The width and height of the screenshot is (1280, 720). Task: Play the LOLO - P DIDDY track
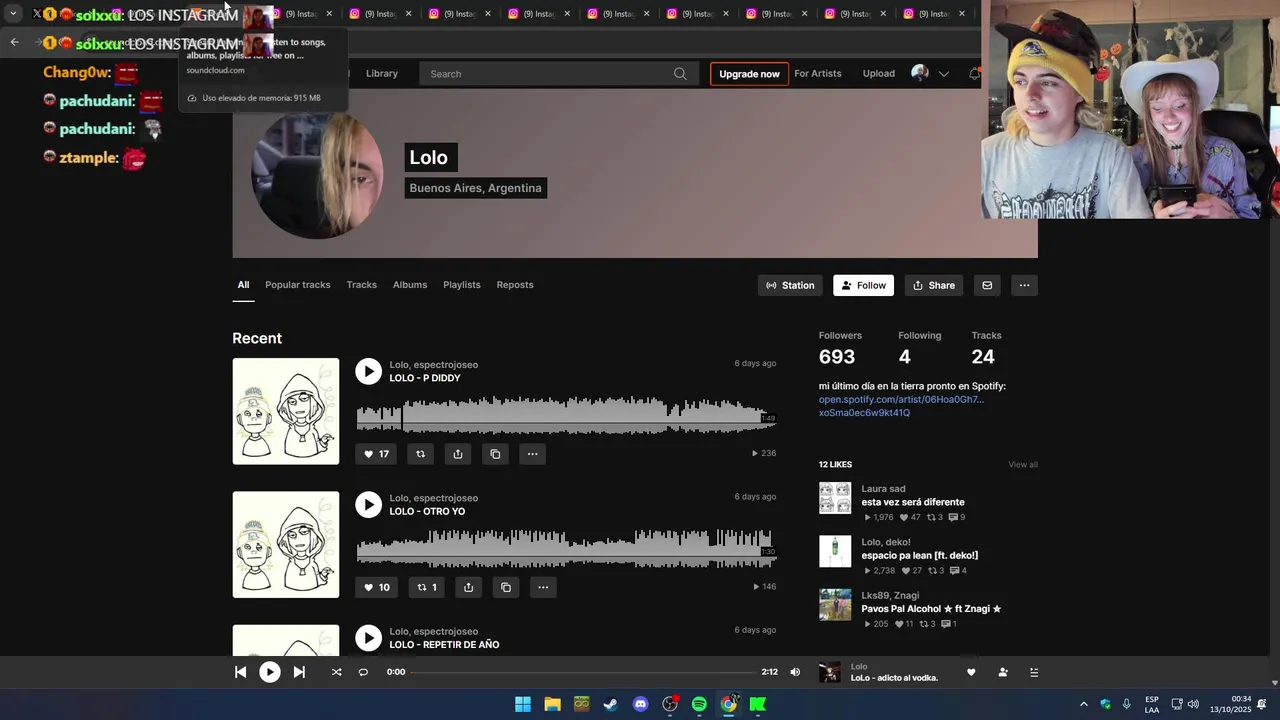(x=368, y=371)
